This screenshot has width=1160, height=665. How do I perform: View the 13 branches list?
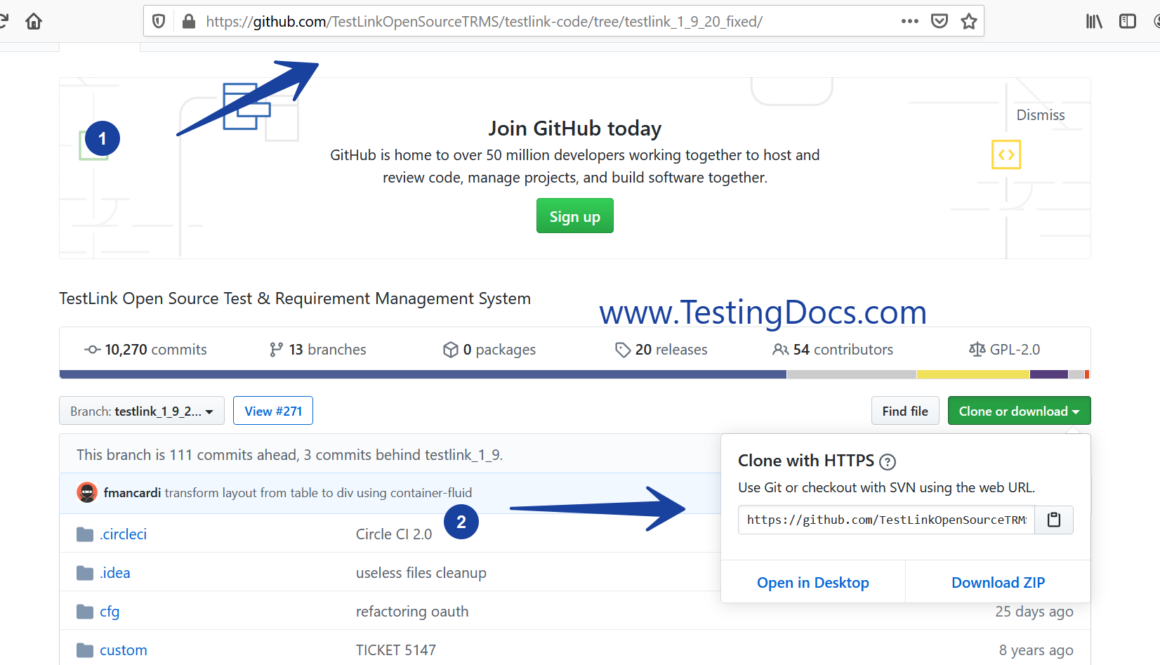318,350
